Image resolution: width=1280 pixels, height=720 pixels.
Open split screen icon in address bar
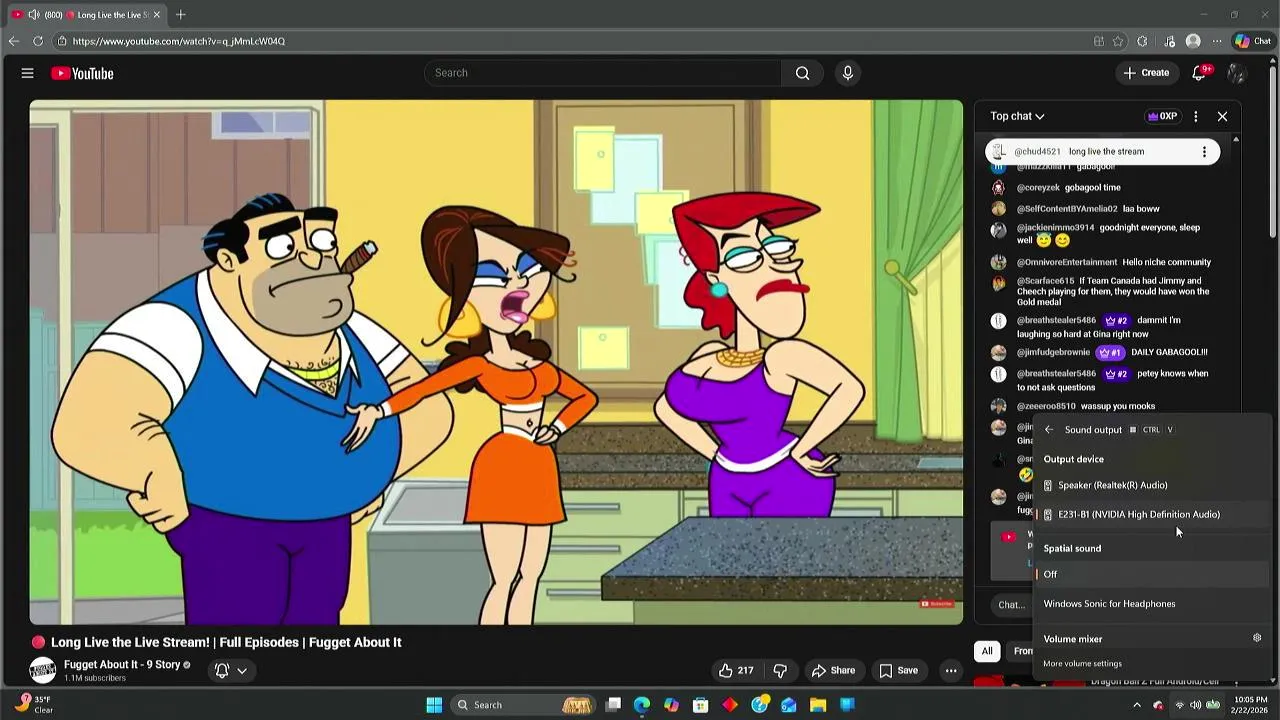tap(1099, 41)
